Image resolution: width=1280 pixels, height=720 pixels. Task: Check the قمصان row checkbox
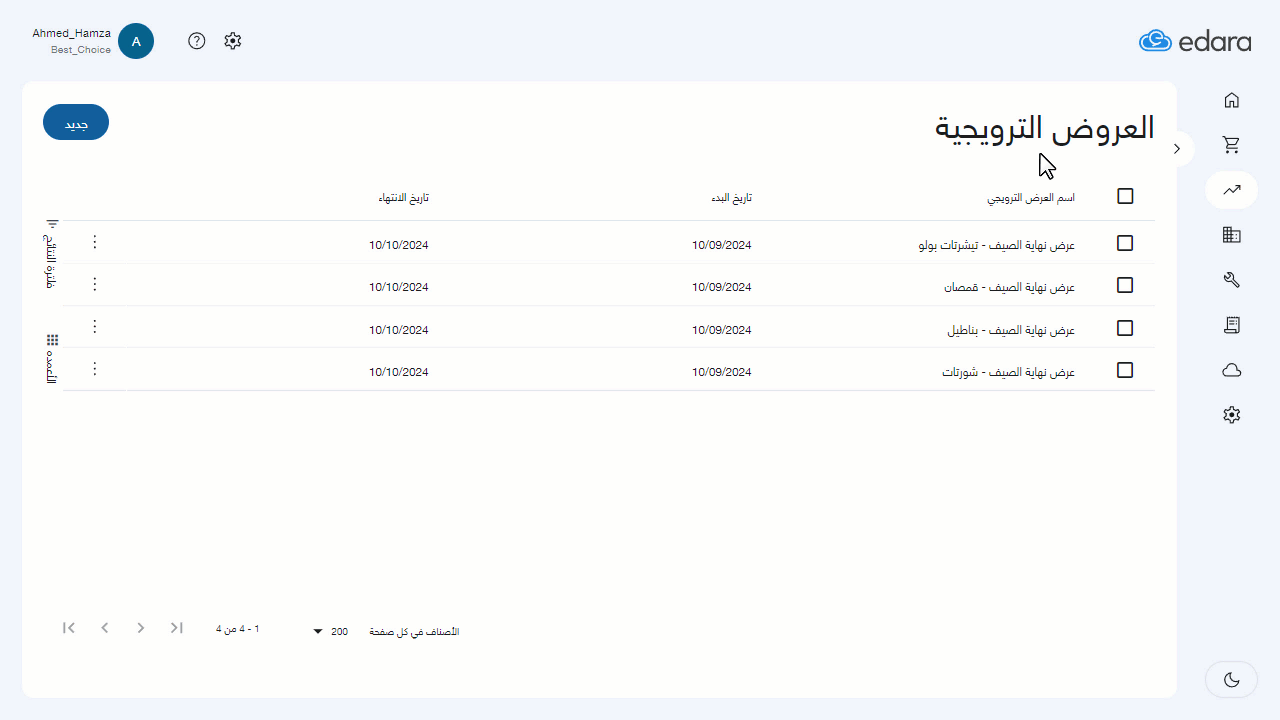click(x=1125, y=285)
